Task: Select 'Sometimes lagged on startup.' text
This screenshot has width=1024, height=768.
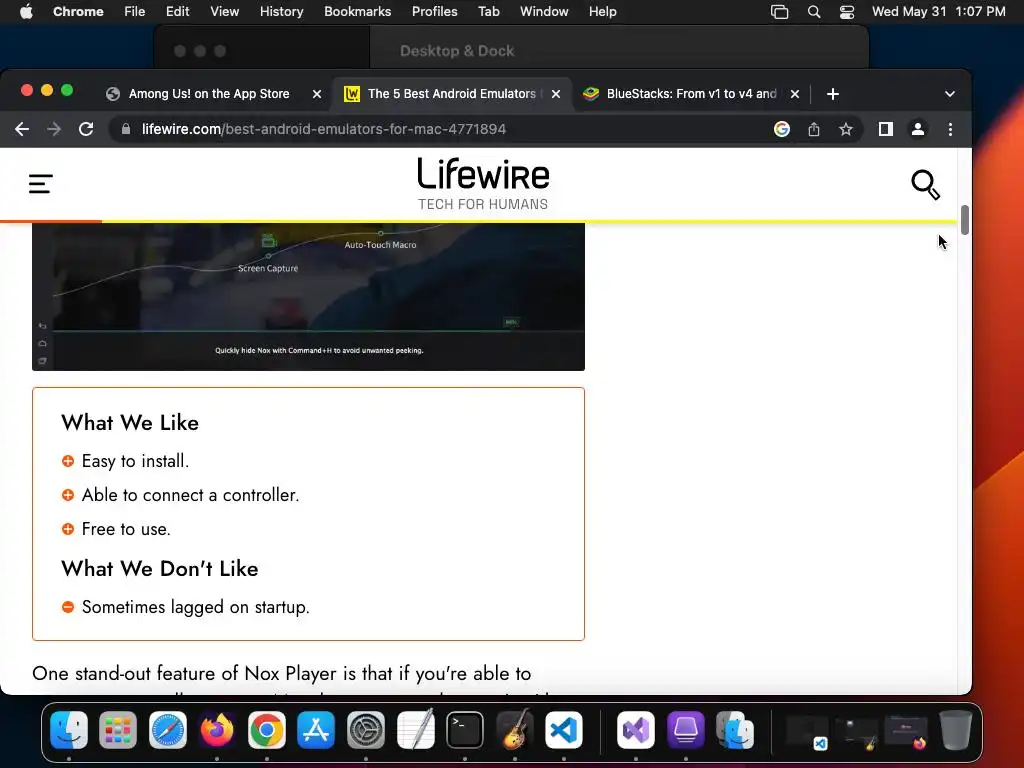Action: click(195, 607)
